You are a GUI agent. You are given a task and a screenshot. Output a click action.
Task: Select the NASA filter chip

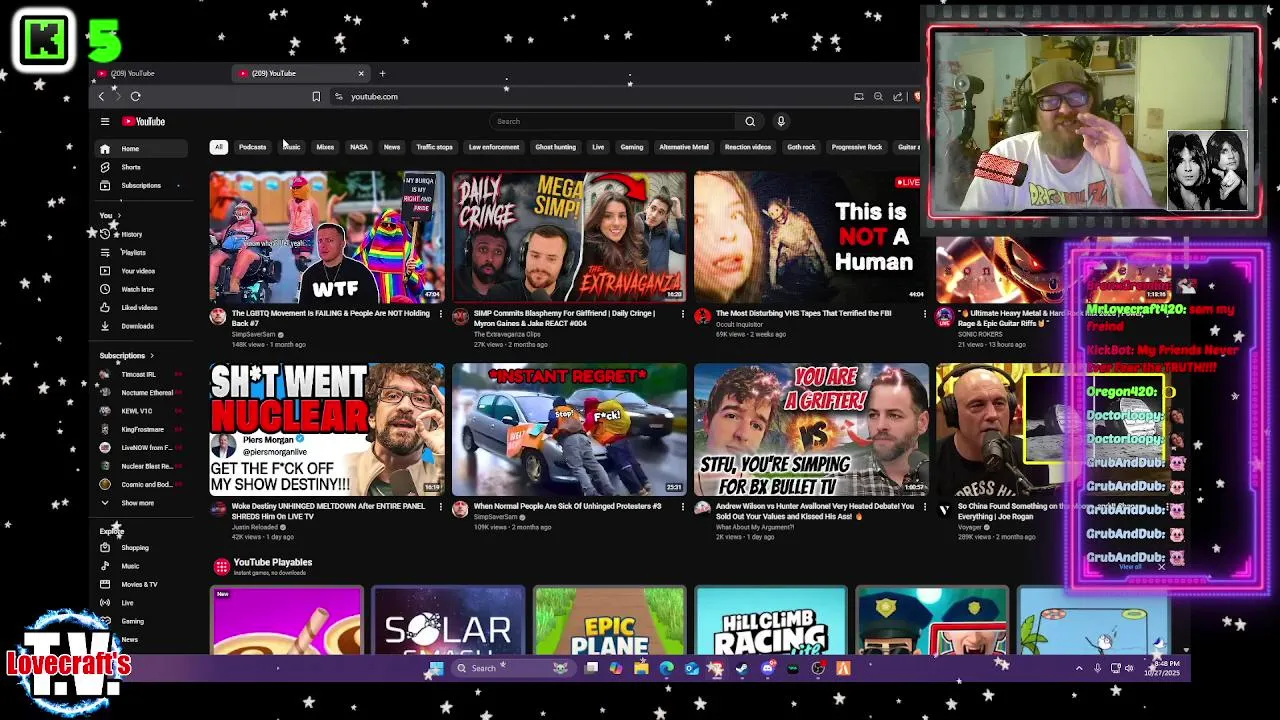click(x=358, y=147)
